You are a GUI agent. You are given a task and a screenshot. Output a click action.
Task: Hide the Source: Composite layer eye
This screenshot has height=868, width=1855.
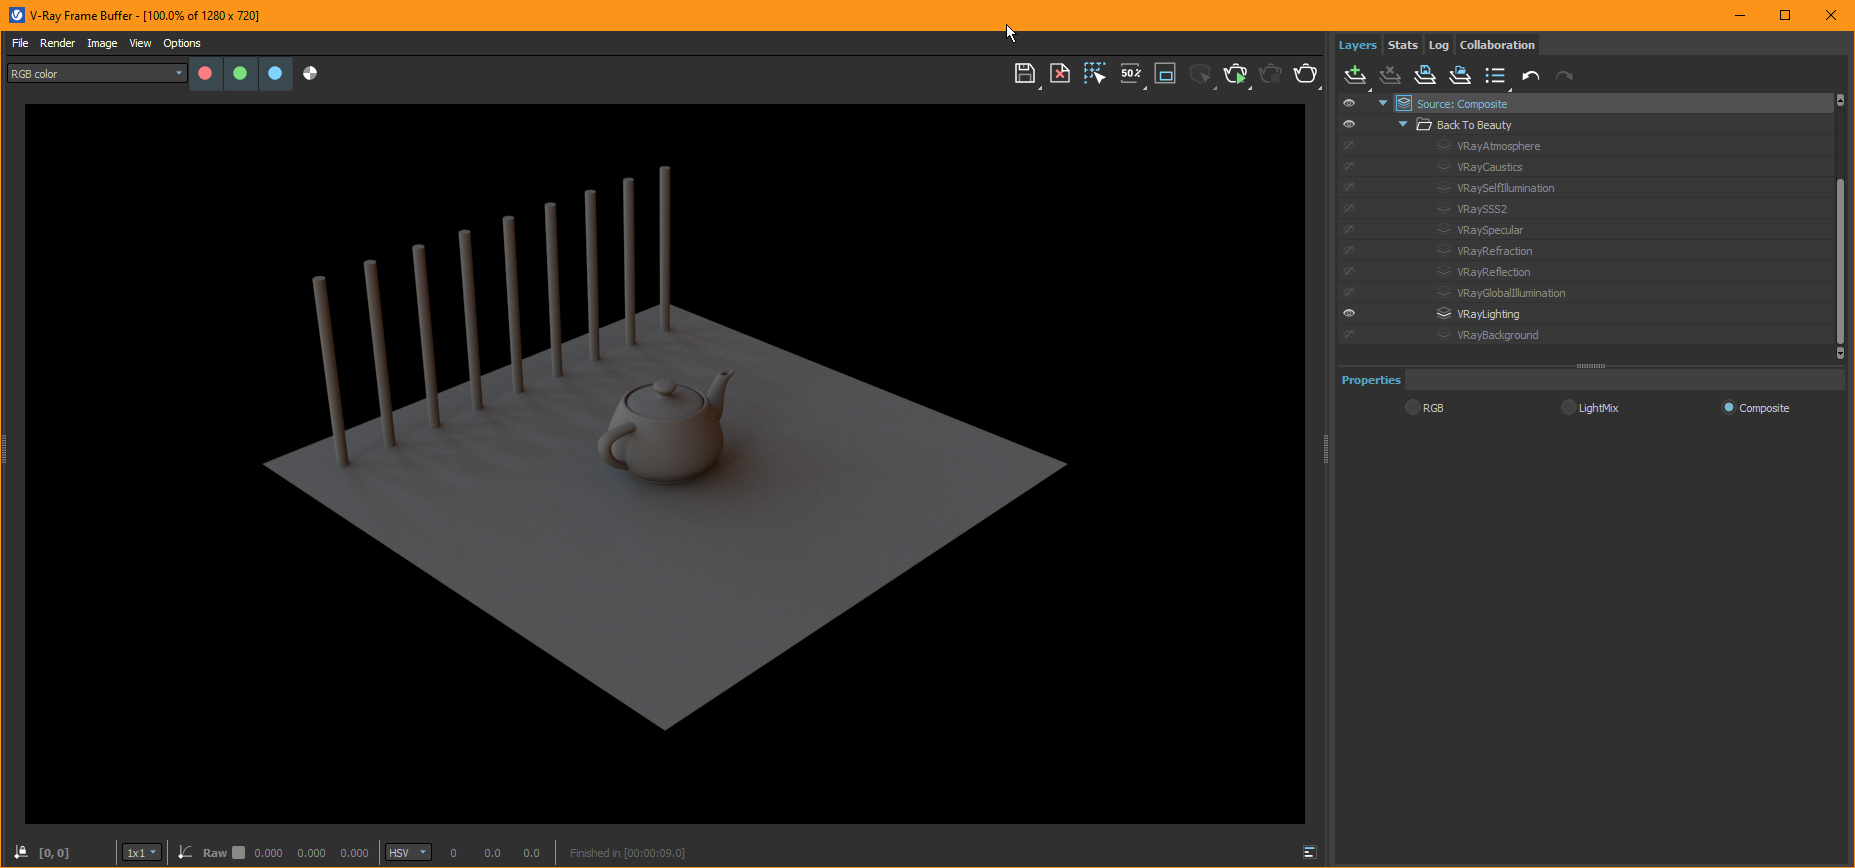(x=1349, y=103)
